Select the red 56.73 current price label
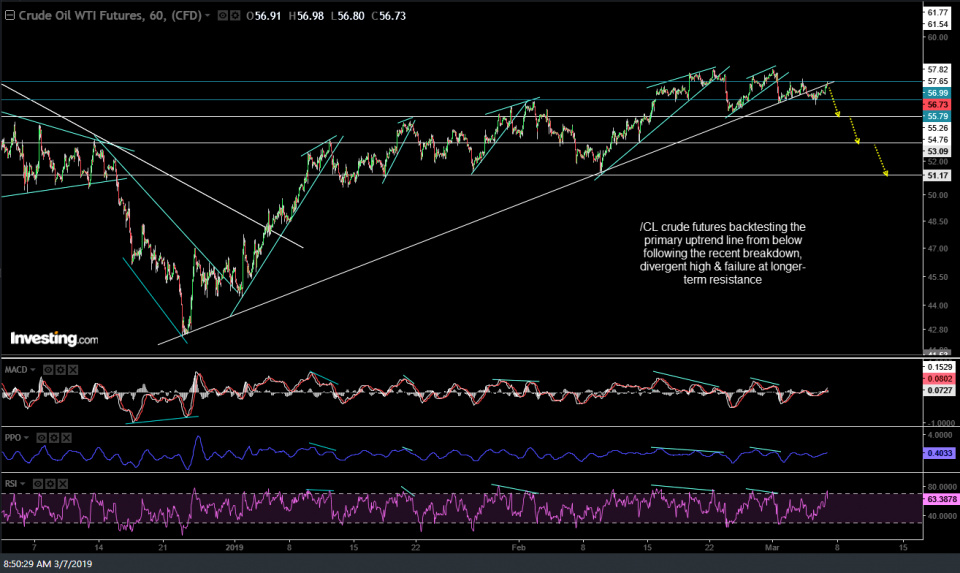 tap(937, 105)
